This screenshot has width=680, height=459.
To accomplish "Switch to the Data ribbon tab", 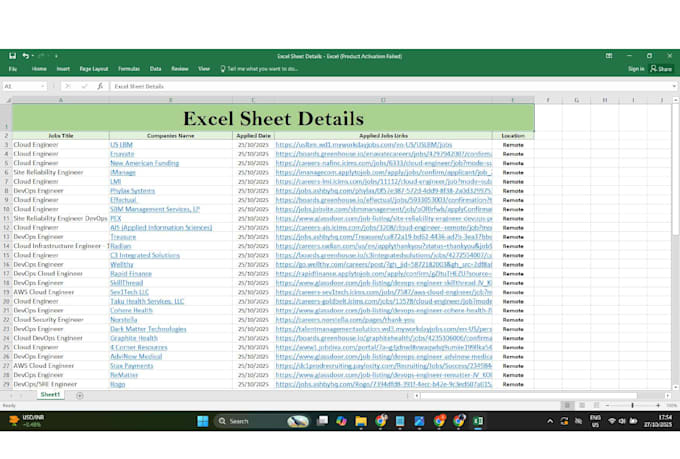I will tap(155, 69).
